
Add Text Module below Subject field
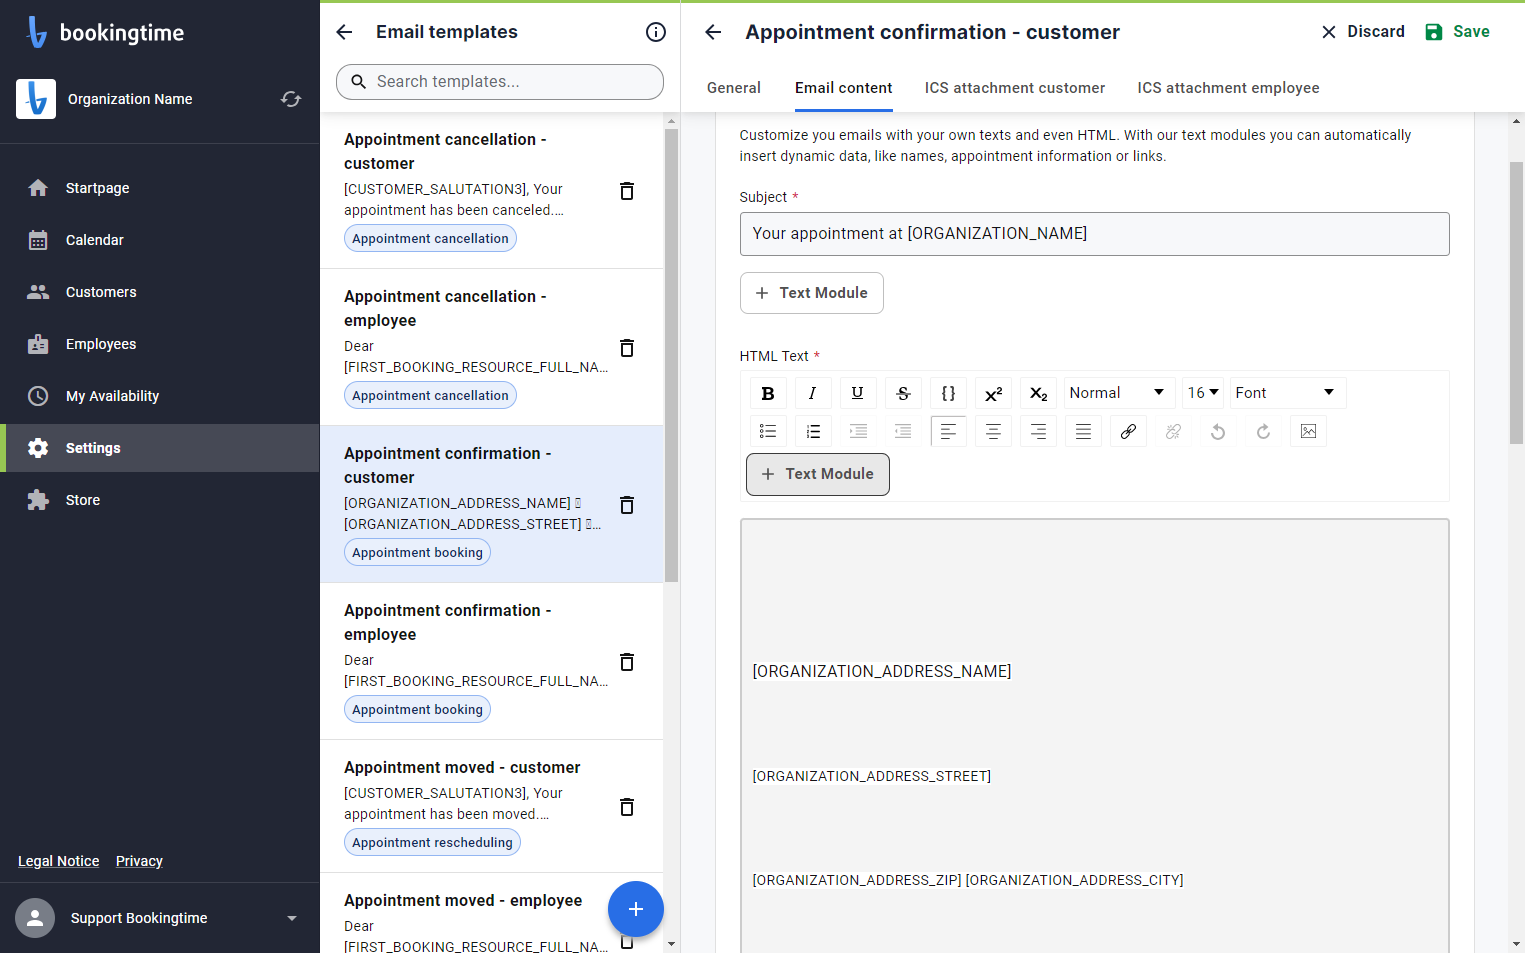(812, 293)
